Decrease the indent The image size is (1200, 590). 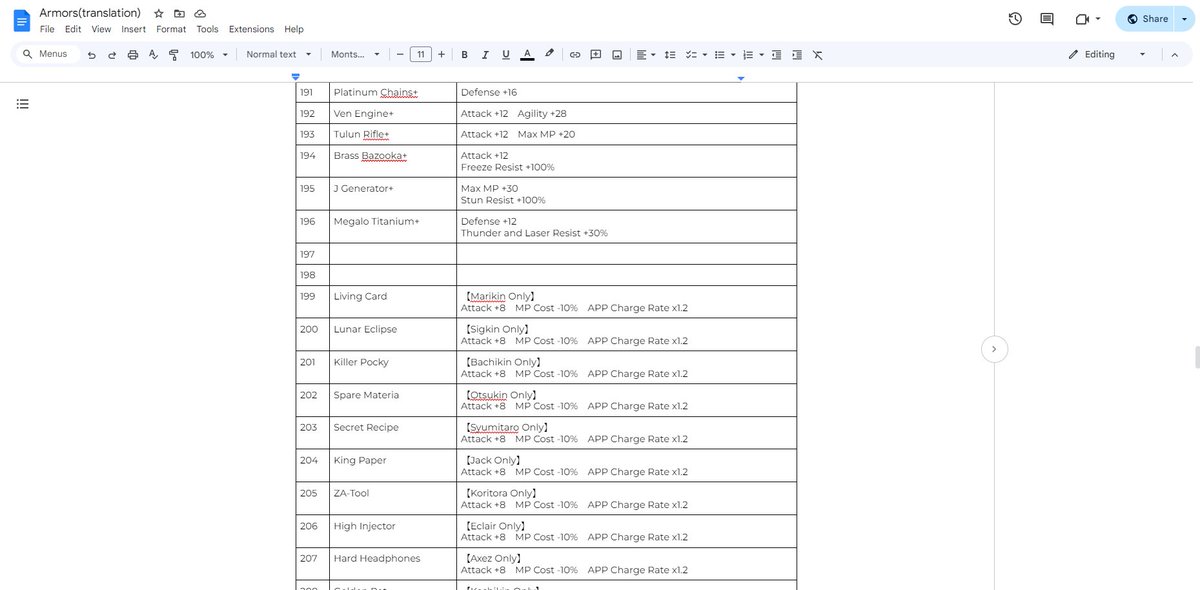pos(776,55)
